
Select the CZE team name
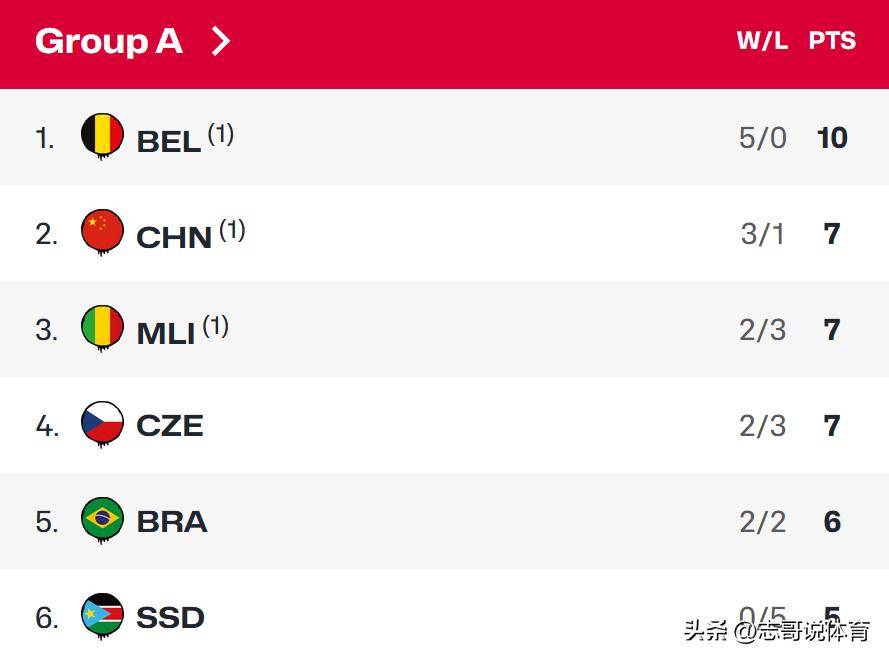point(170,426)
